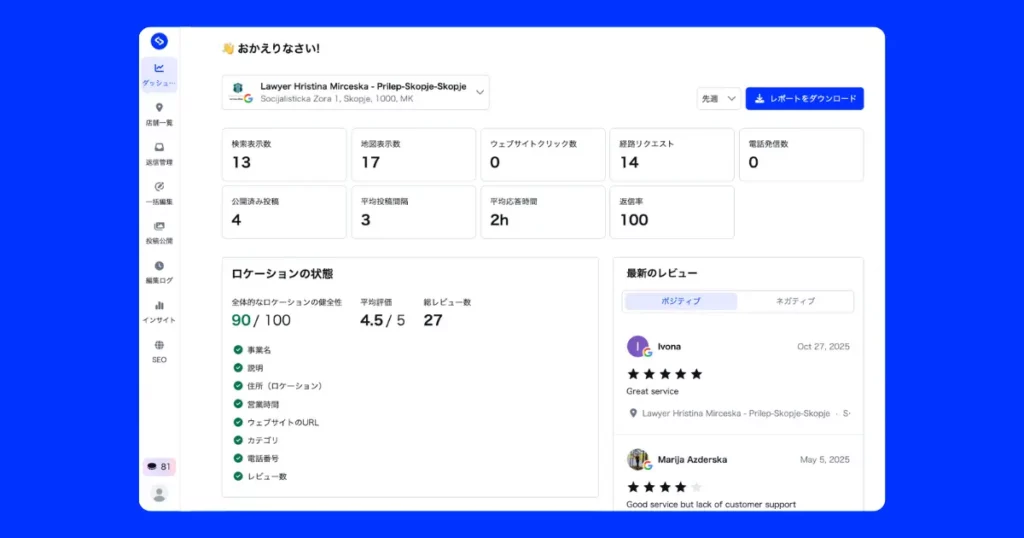Screen dimensions: 1024x538
Task: Click the average rating 4.5 / 5
Action: click(383, 321)
